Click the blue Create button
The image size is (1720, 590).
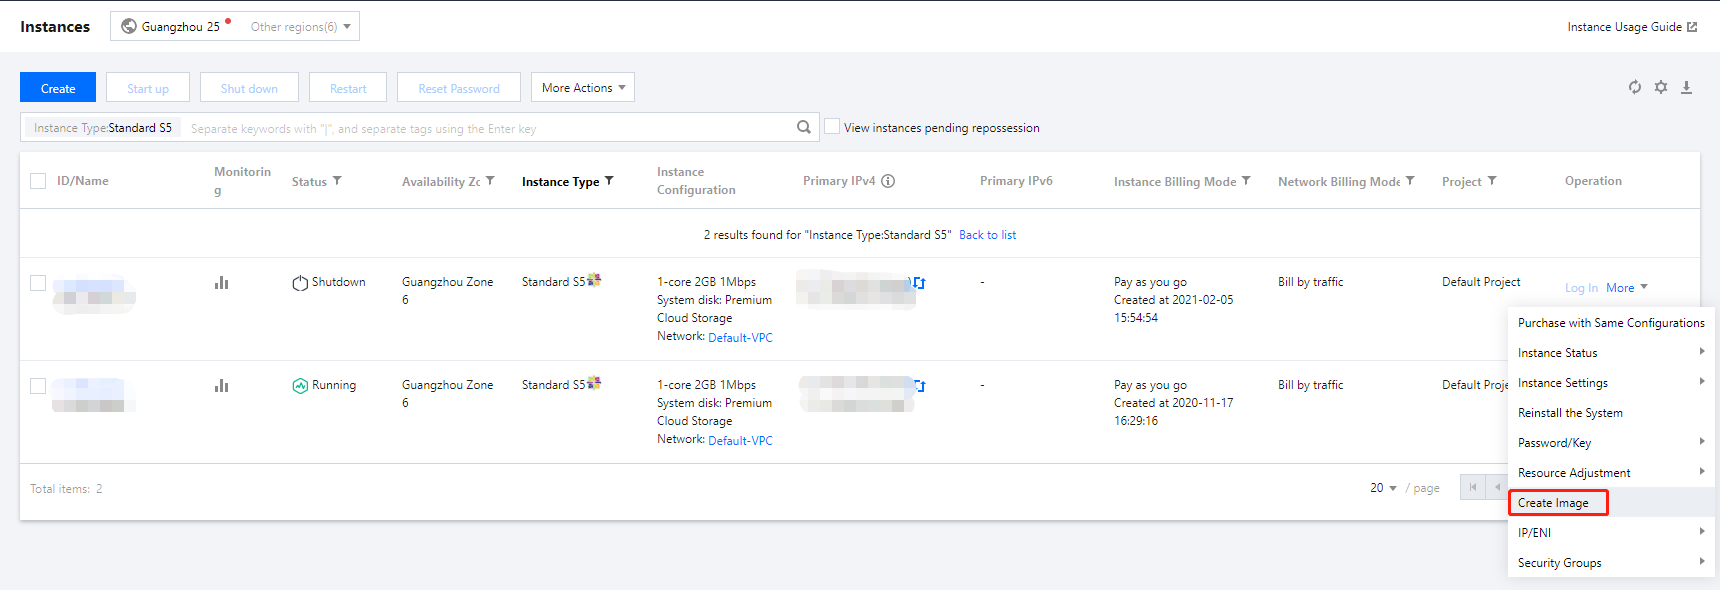58,88
